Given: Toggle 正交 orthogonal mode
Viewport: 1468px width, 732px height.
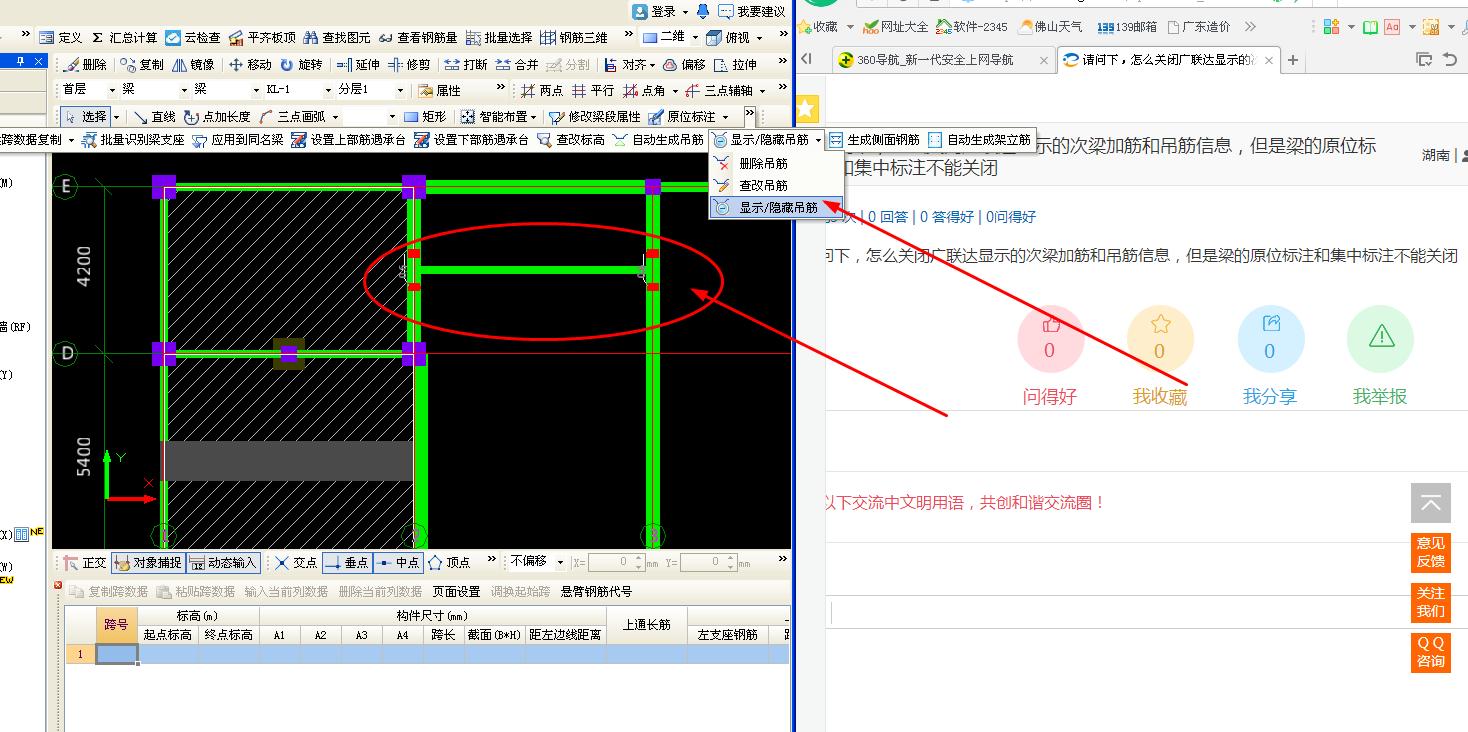Looking at the screenshot, I should click(85, 563).
